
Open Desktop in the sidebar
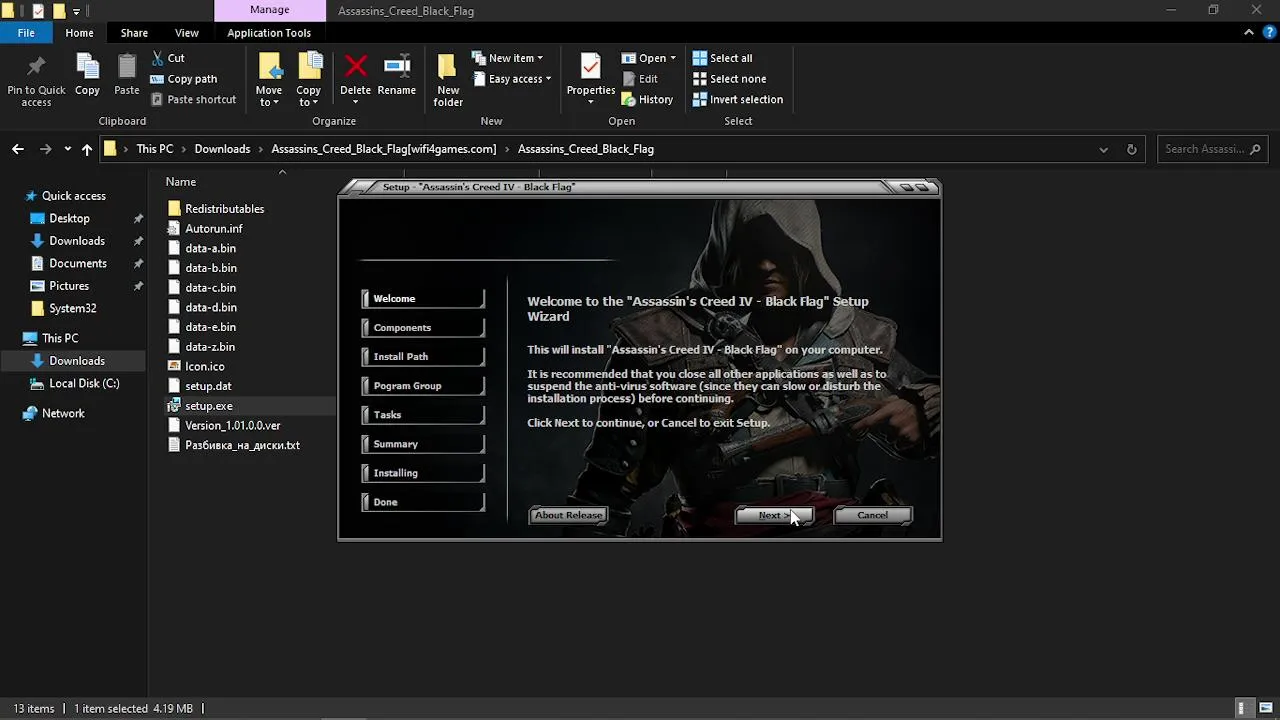(x=69, y=218)
